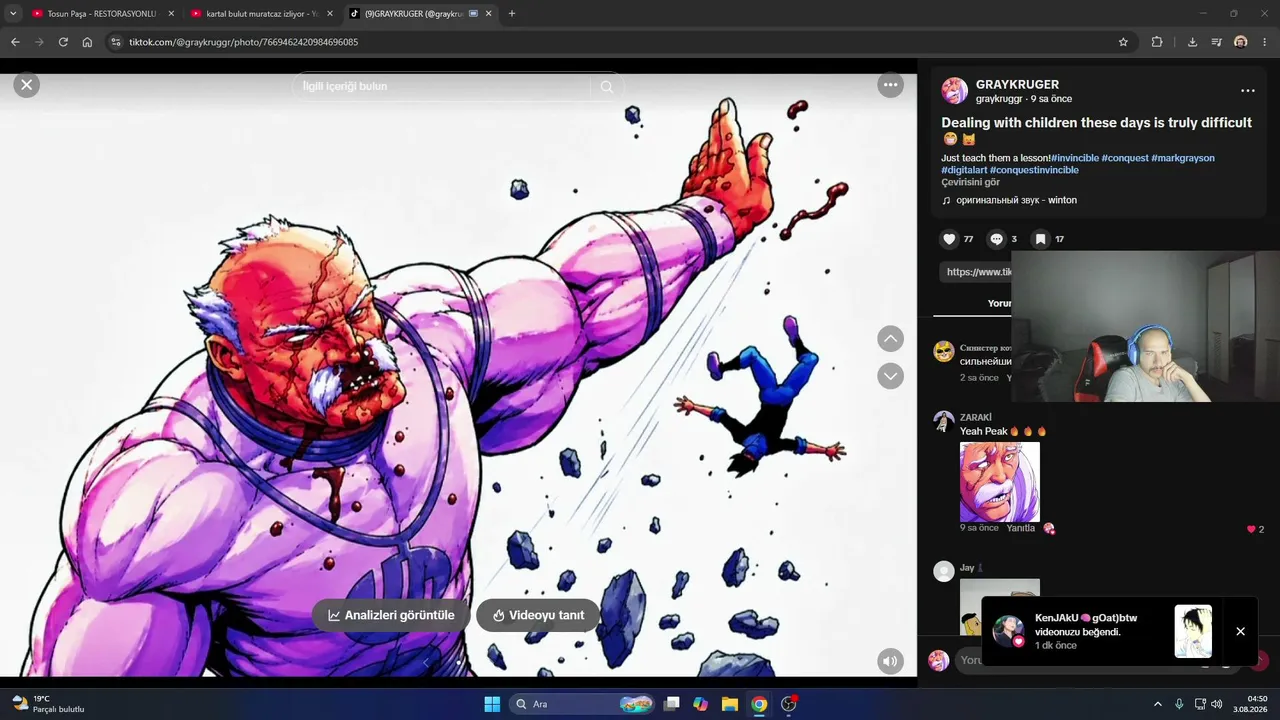Click the magnifier icon in the related content search
This screenshot has height=720, width=1280.
coord(607,87)
